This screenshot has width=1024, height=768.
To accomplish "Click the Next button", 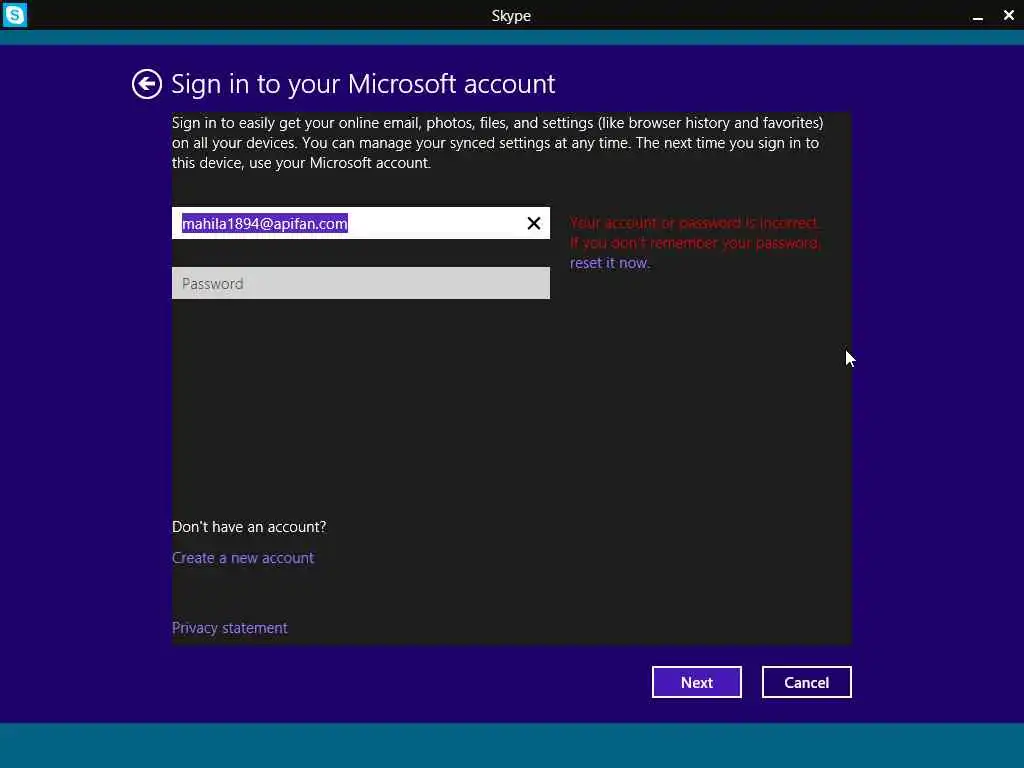I will 696,682.
